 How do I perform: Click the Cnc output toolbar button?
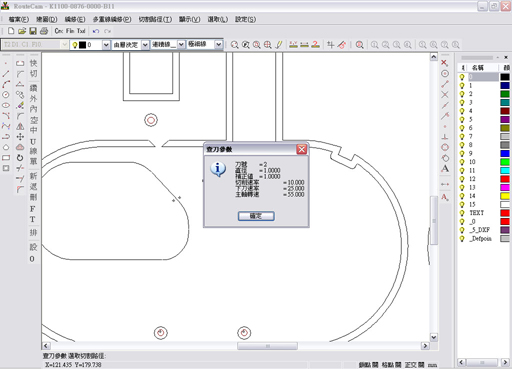click(x=59, y=31)
